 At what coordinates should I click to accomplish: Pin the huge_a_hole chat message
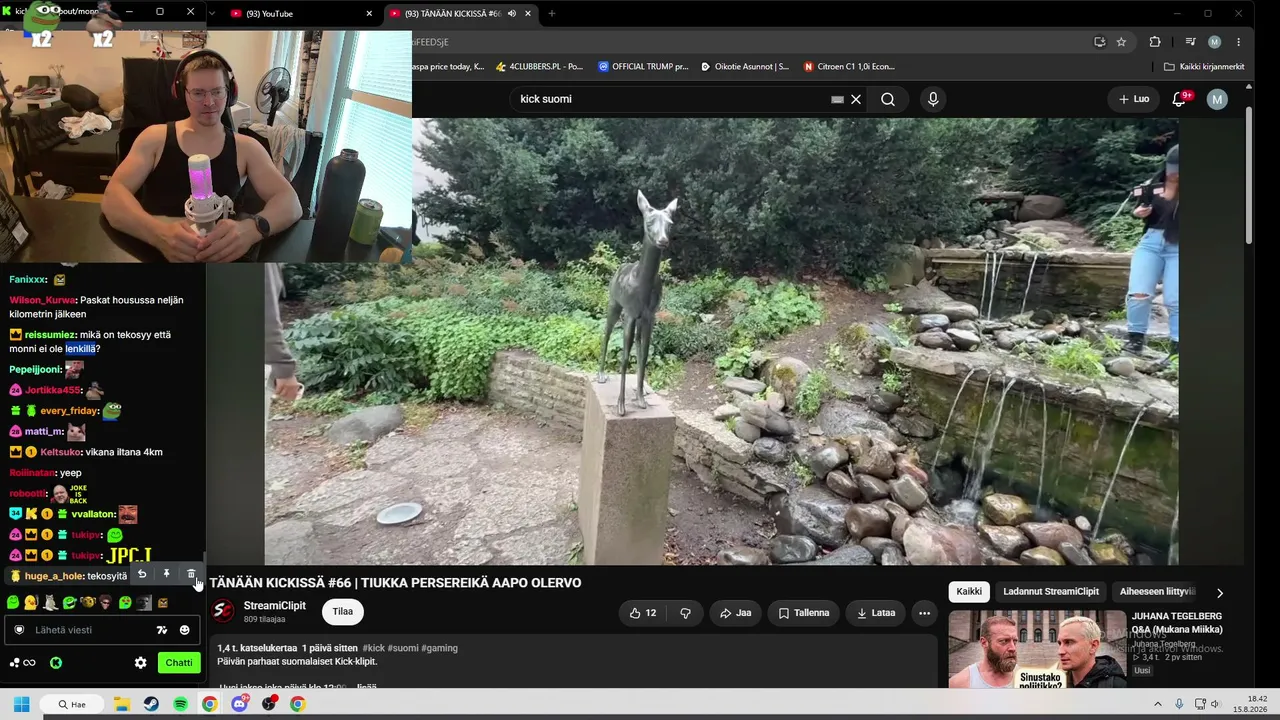click(166, 574)
